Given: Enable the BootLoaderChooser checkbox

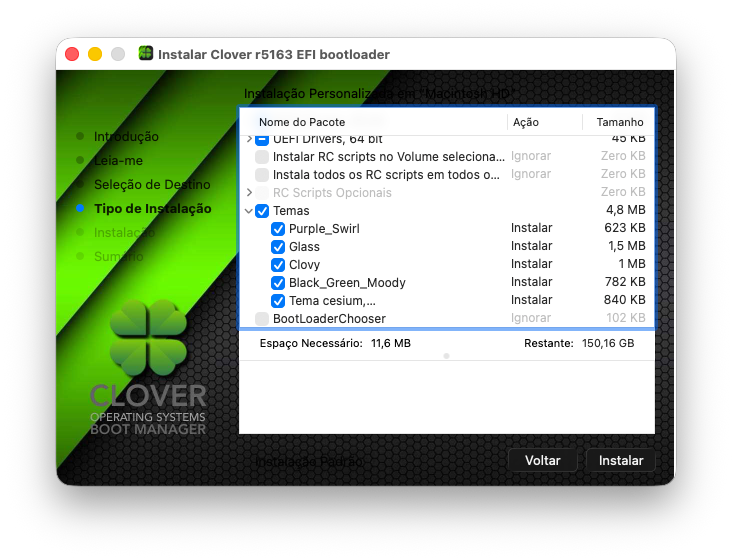Looking at the screenshot, I should [262, 319].
